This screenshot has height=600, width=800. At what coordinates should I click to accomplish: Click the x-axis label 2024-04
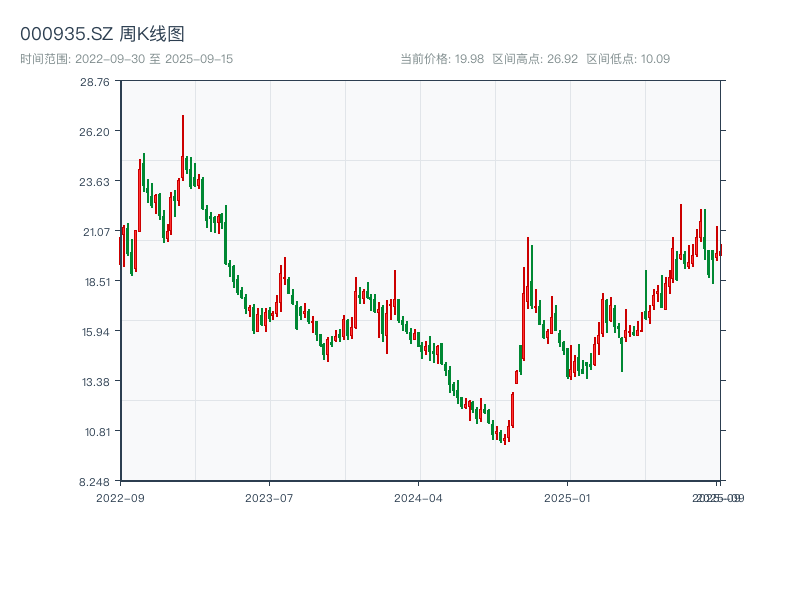[418, 498]
